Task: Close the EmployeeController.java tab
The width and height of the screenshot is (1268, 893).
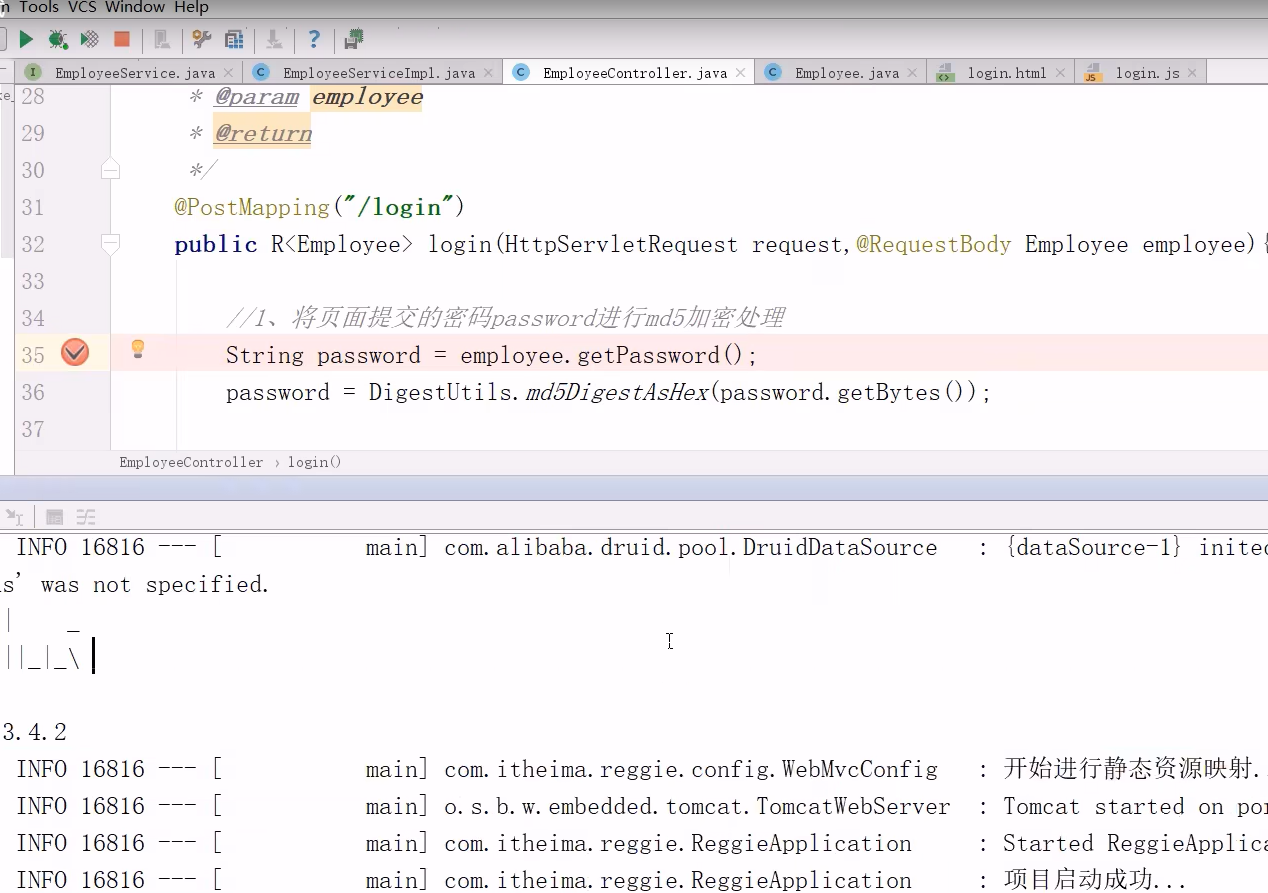Action: 740,73
